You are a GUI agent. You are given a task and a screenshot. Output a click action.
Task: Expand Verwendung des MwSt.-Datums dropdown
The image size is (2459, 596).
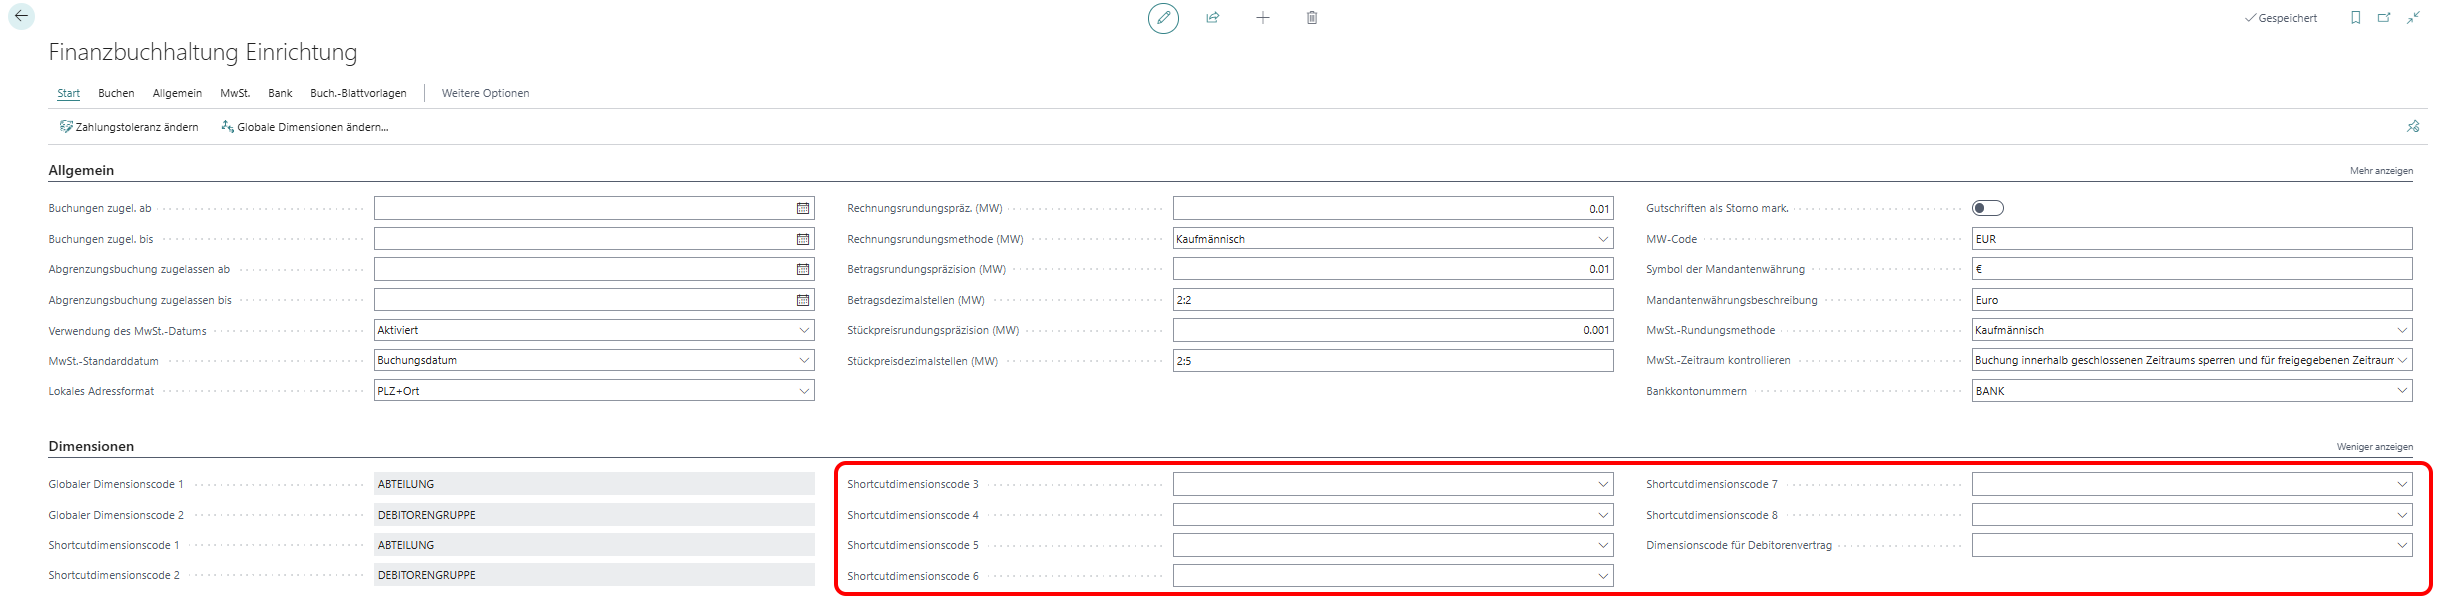click(804, 330)
